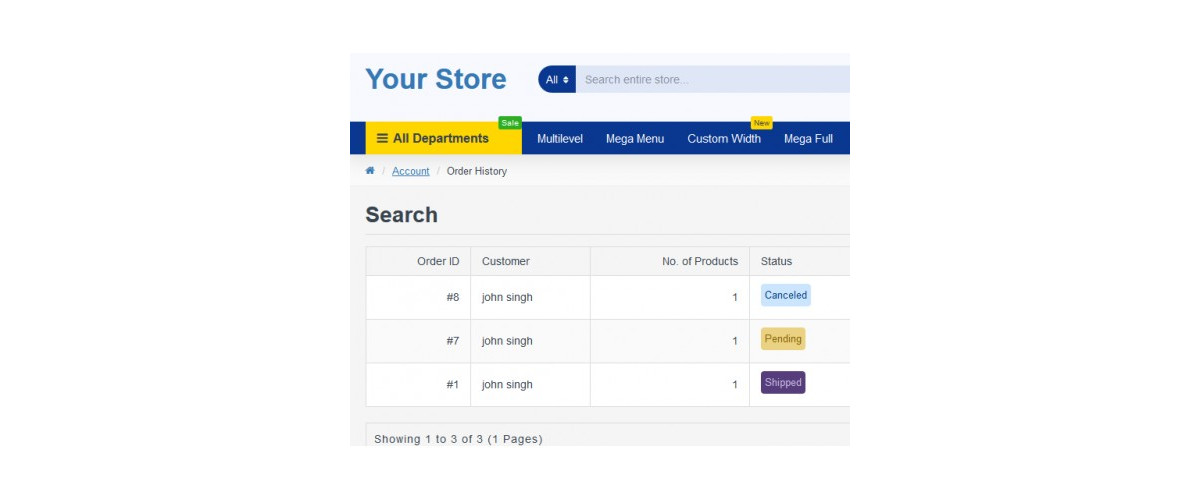The image size is (1200, 500).
Task: Click the Shipped status badge
Action: (x=783, y=383)
